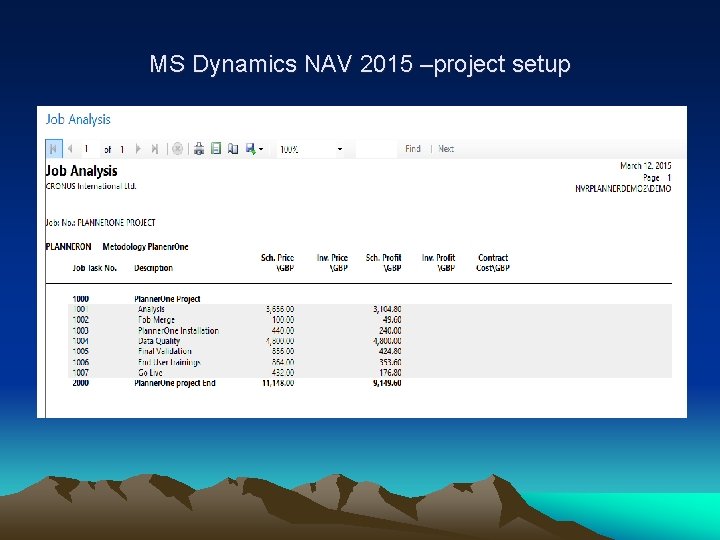The width and height of the screenshot is (720, 540).
Task: Click the current page number field
Action: click(89, 149)
